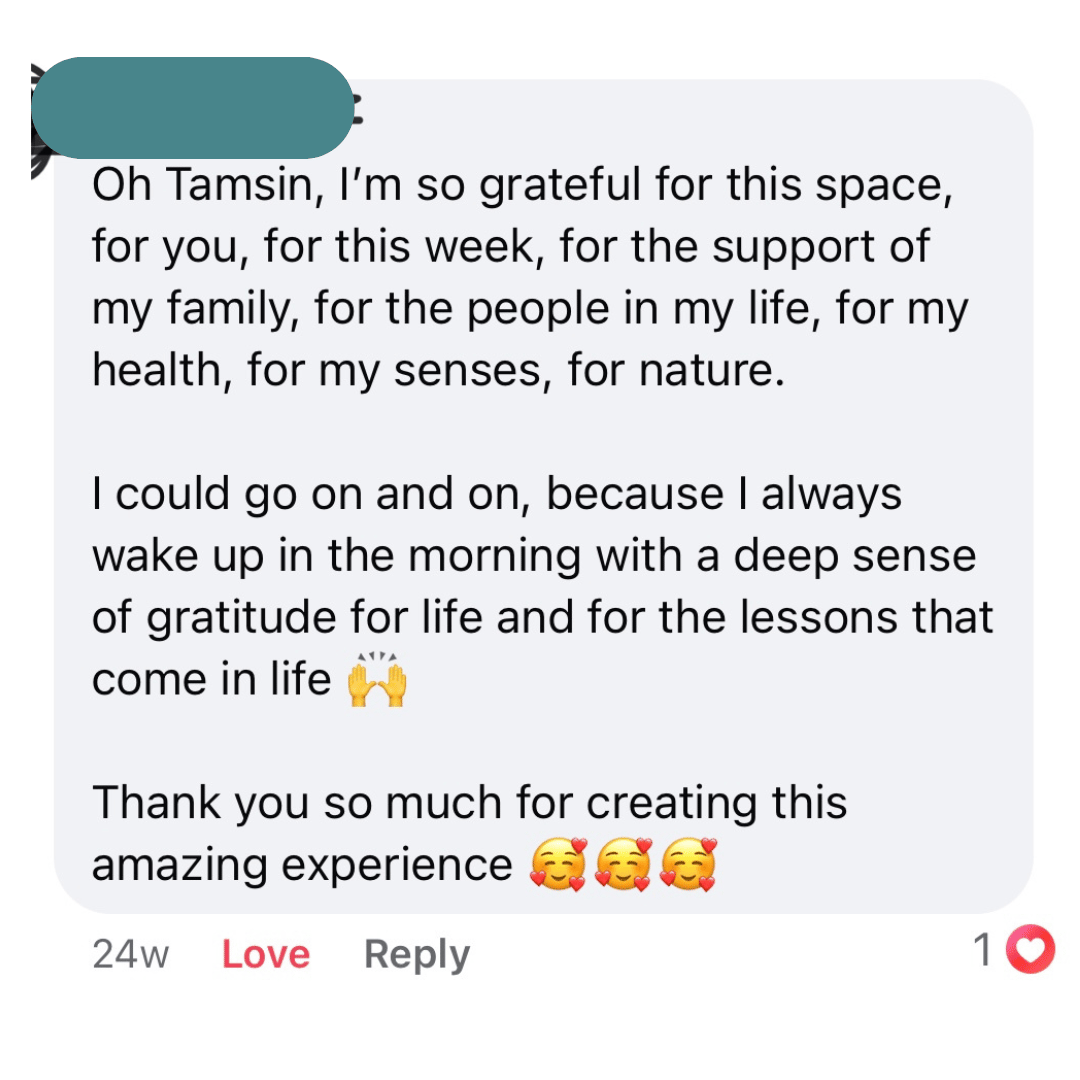Click the 'amazing experience' text

(x=302, y=865)
